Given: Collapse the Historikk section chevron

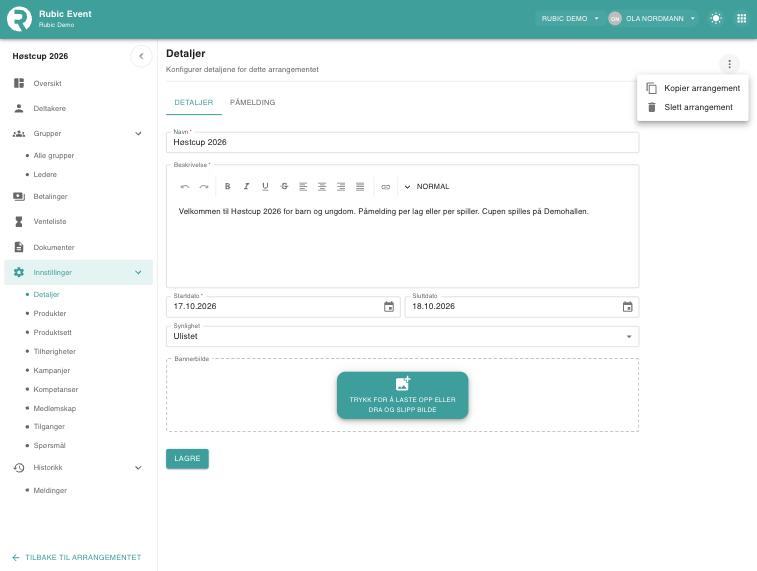Looking at the screenshot, I should (139, 468).
